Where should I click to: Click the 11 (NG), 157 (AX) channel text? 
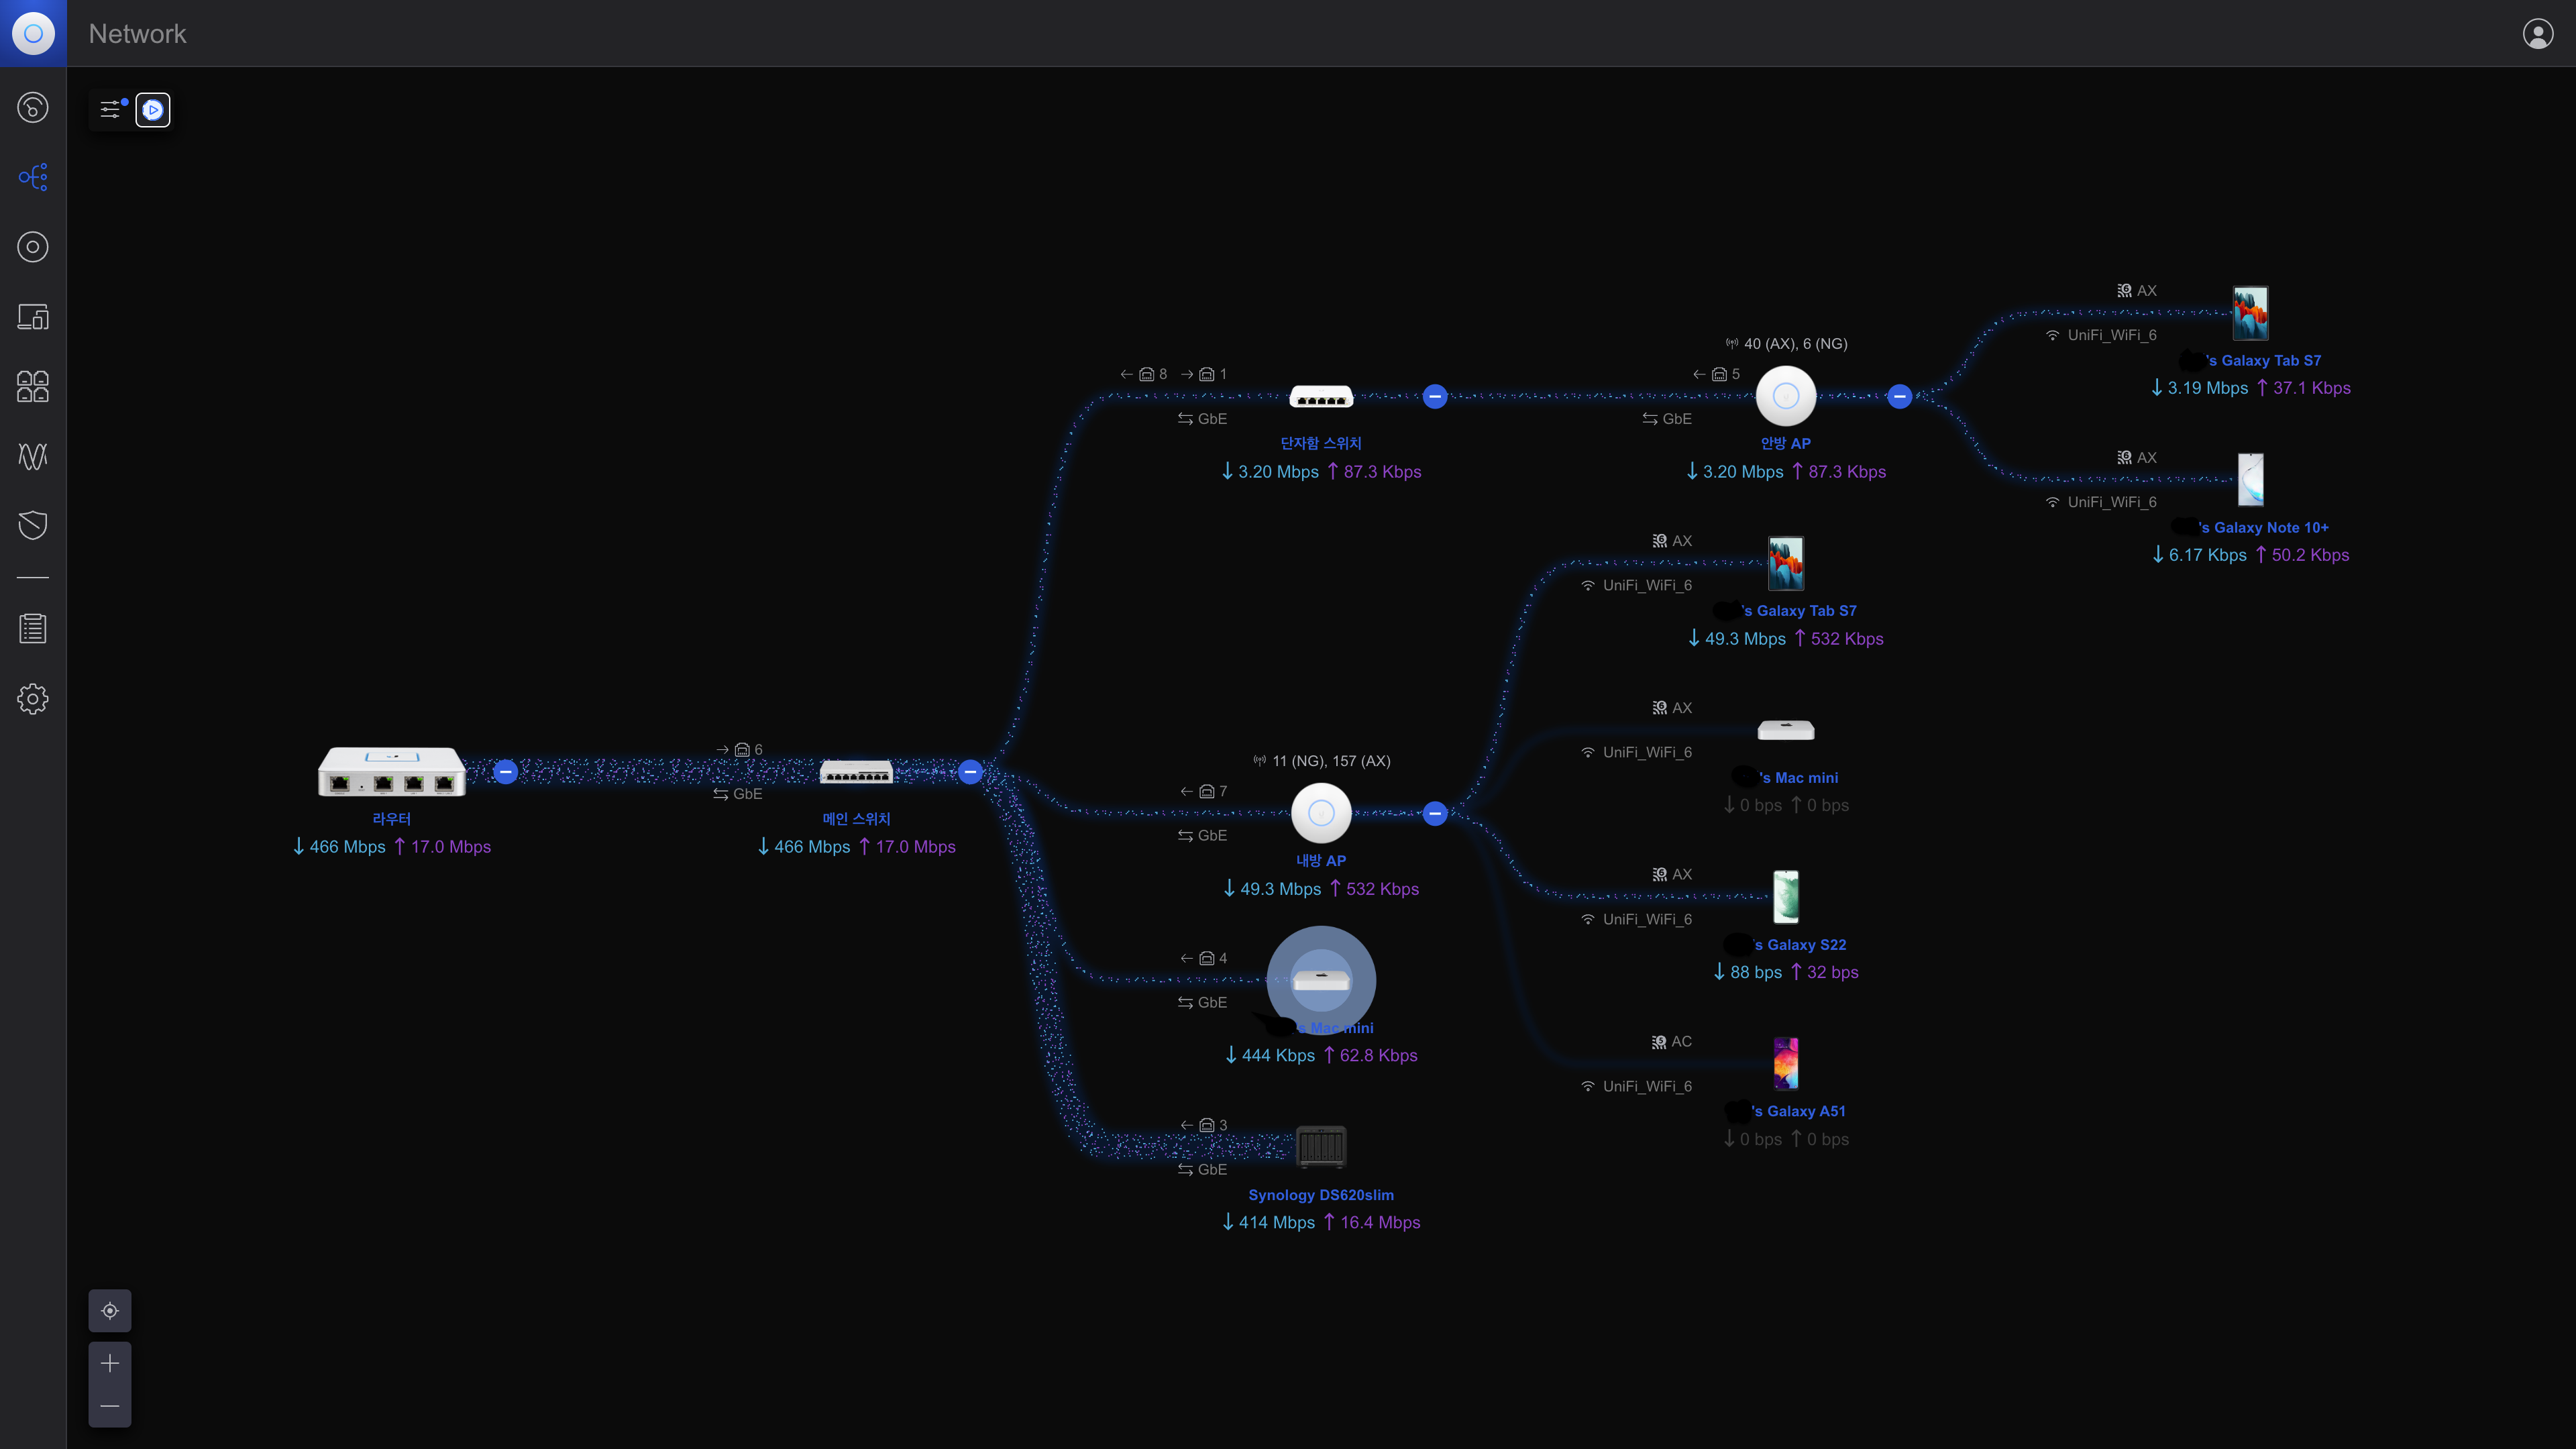1331,761
